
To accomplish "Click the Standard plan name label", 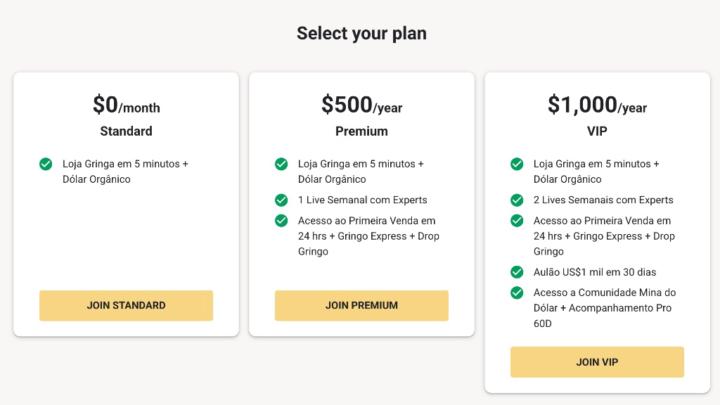I will pyautogui.click(x=126, y=131).
